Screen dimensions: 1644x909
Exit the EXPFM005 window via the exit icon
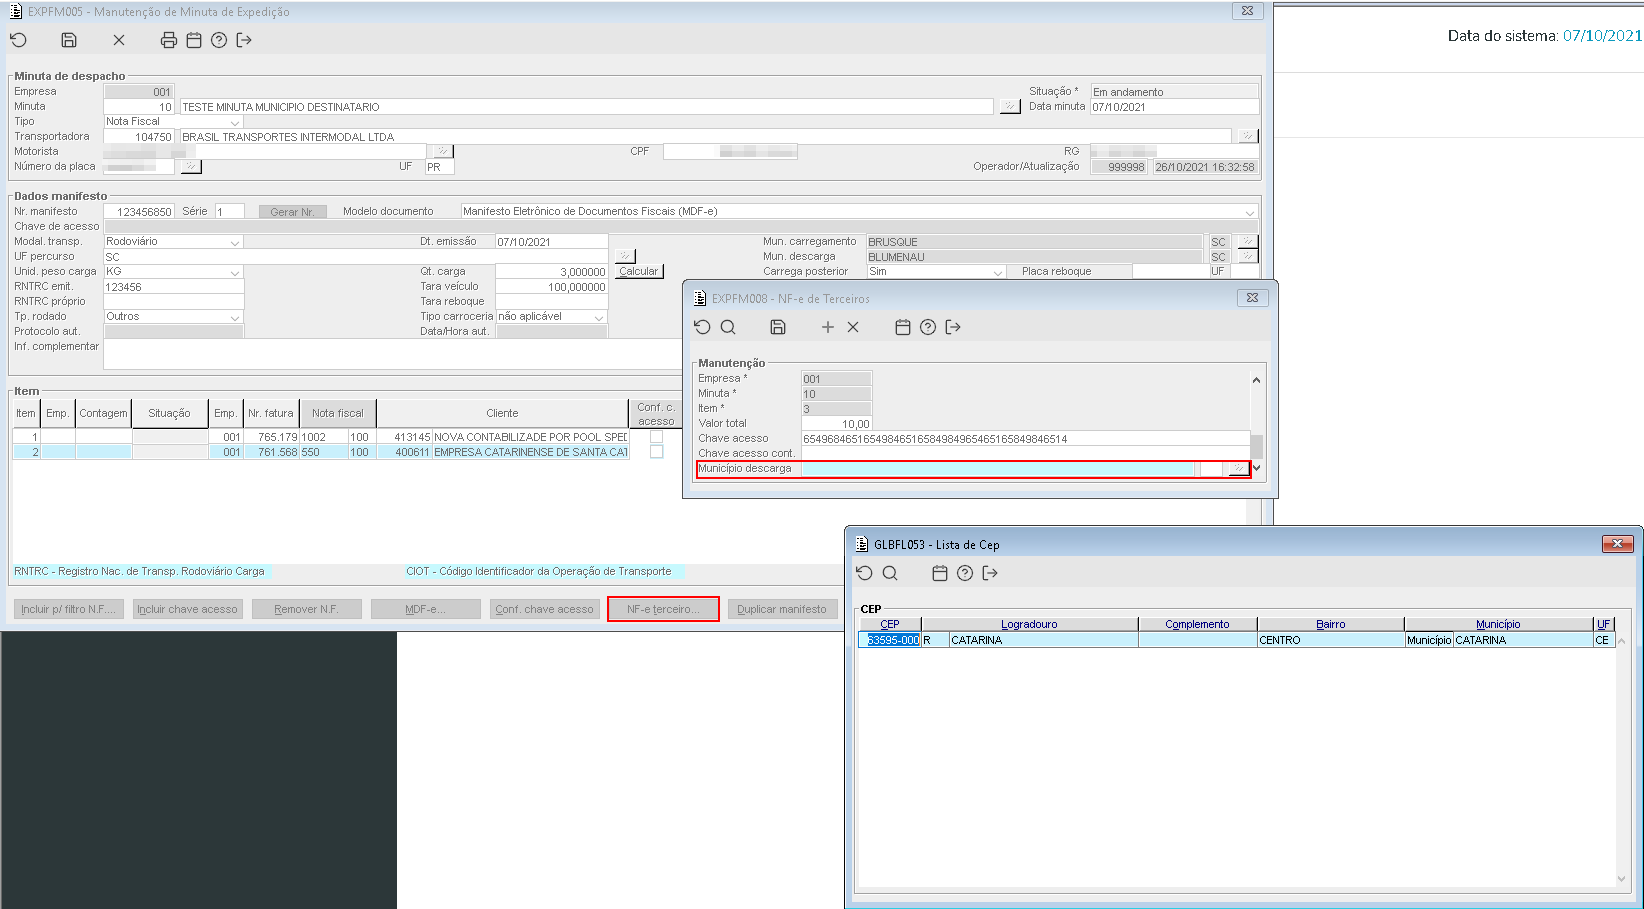(244, 40)
